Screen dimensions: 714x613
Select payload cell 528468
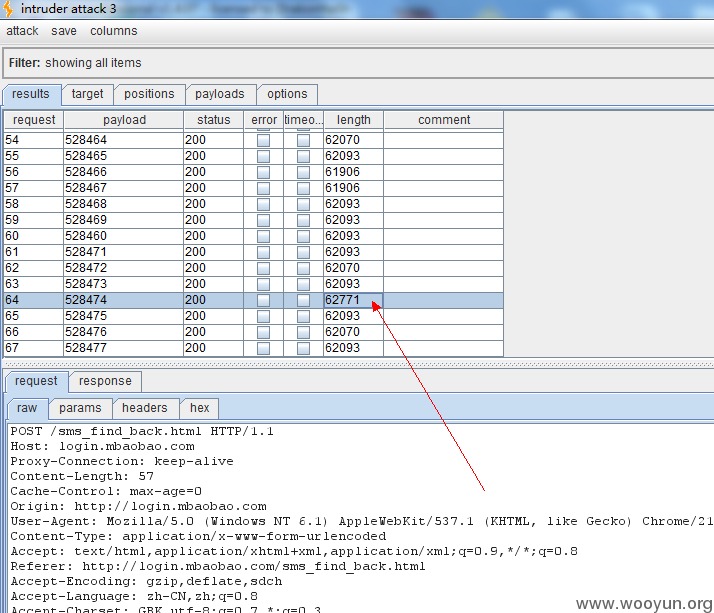tap(123, 204)
